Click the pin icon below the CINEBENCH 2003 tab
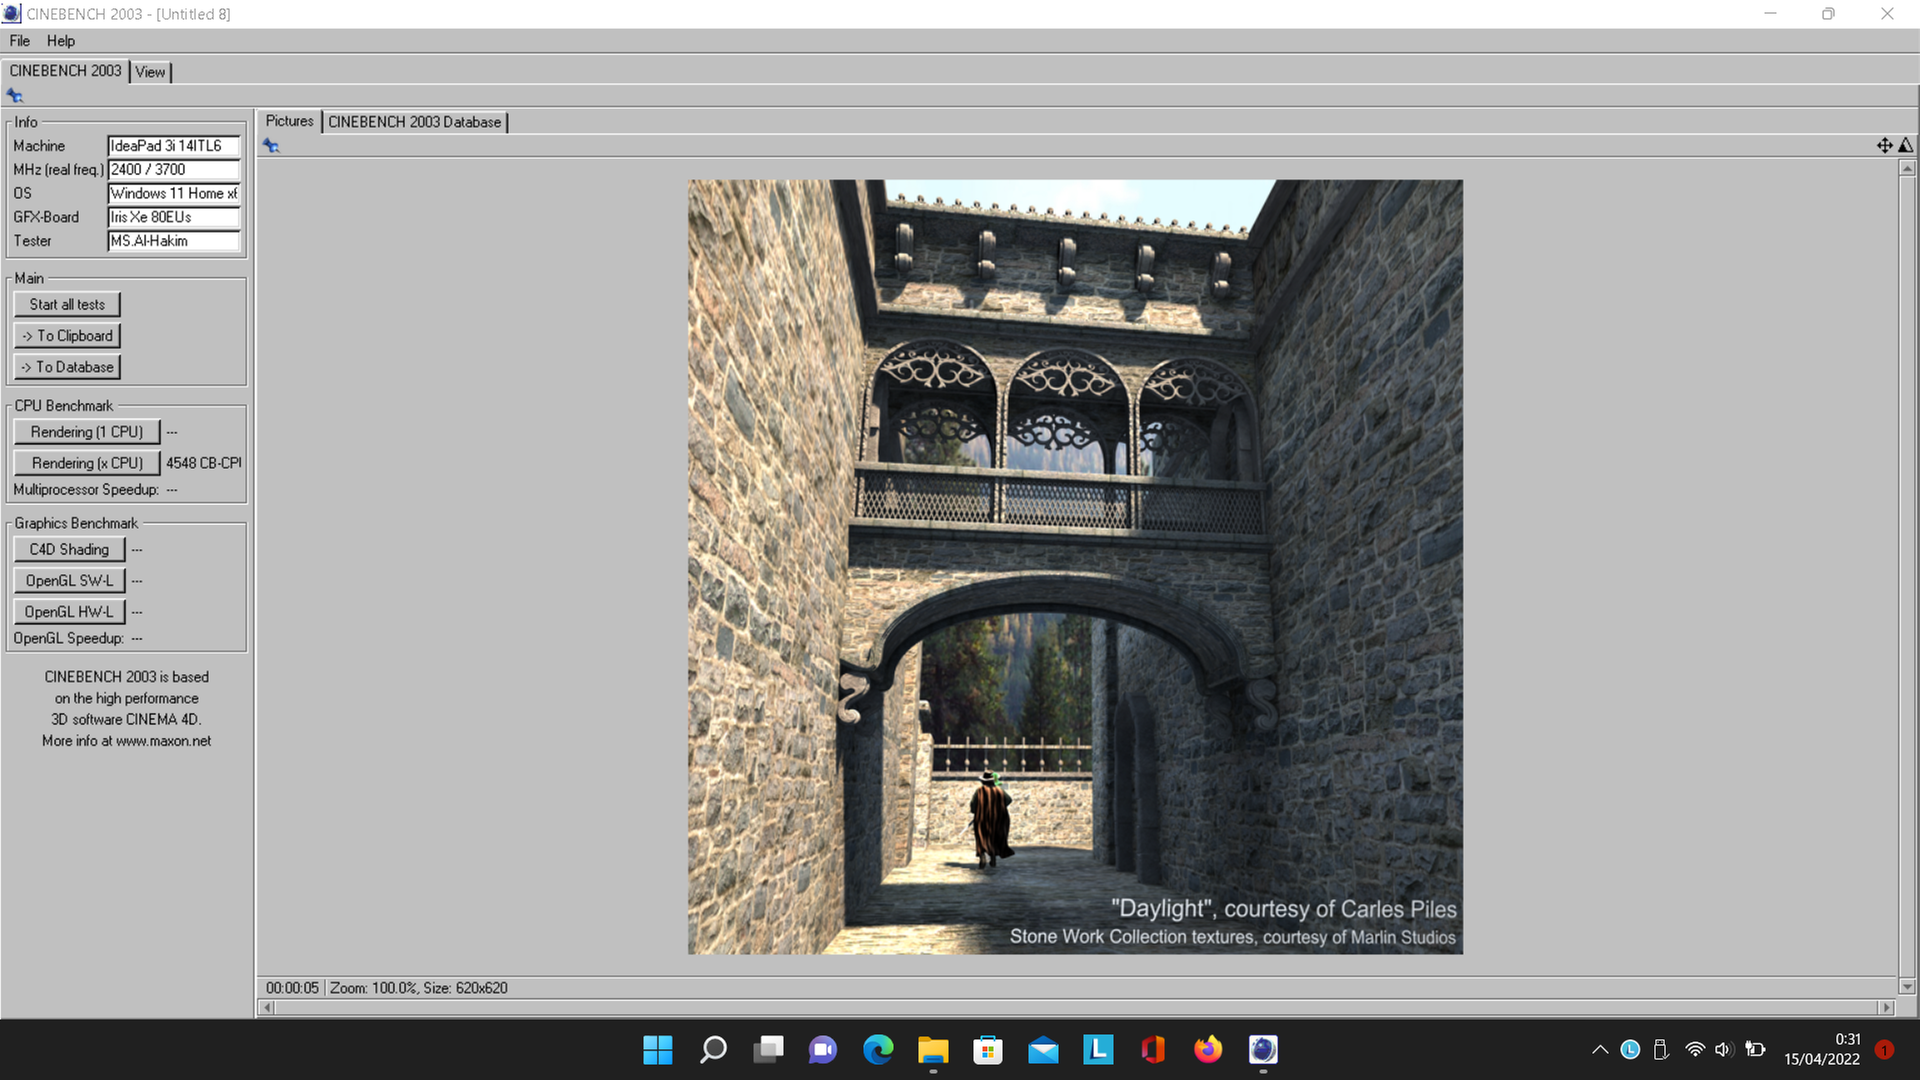Viewport: 1920px width, 1080px height. point(14,96)
